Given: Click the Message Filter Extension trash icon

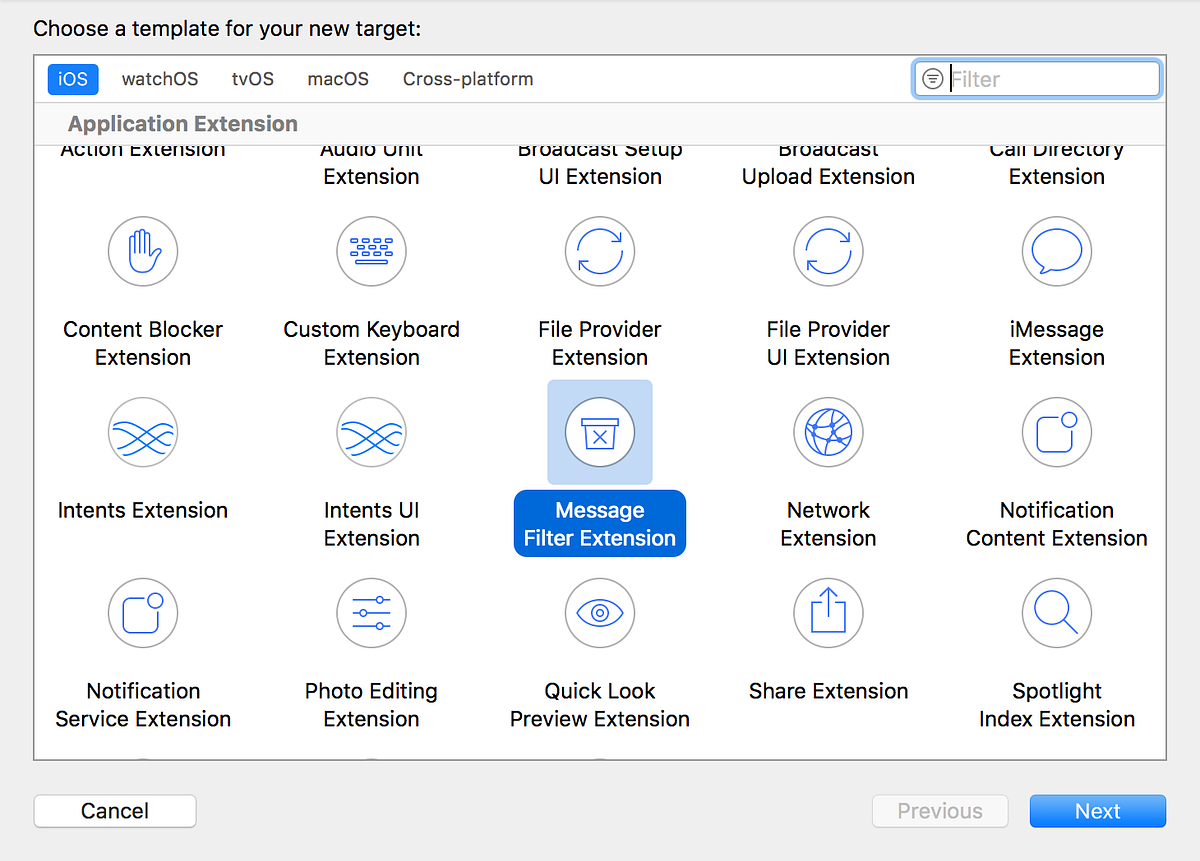Looking at the screenshot, I should coord(600,432).
